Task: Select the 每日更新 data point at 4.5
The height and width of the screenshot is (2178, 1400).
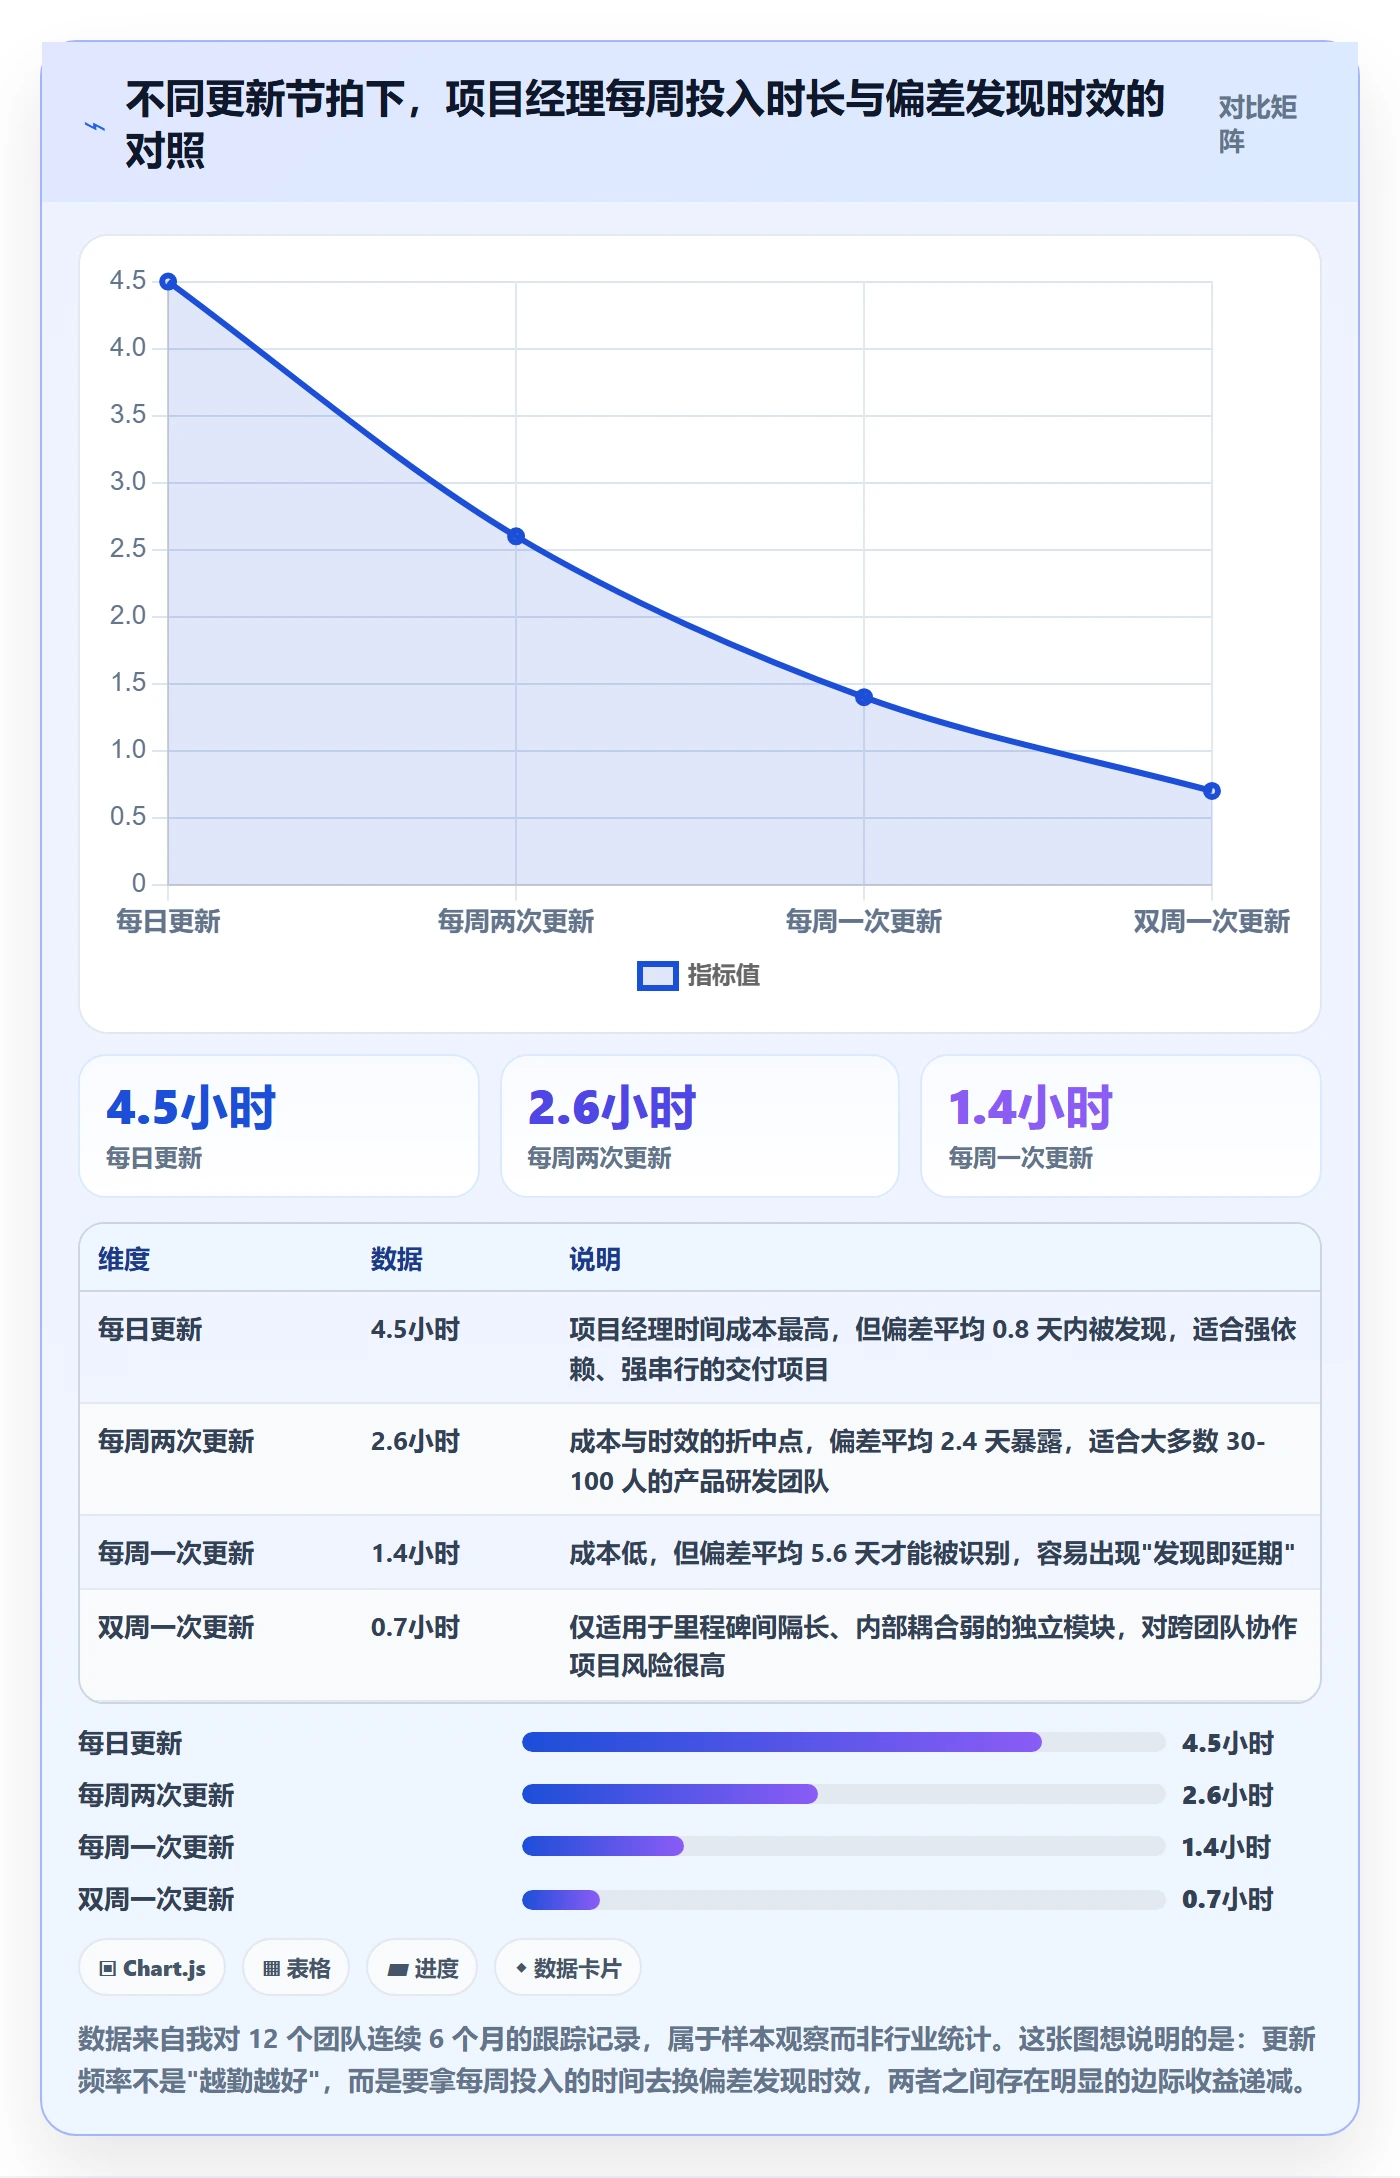Action: click(168, 282)
